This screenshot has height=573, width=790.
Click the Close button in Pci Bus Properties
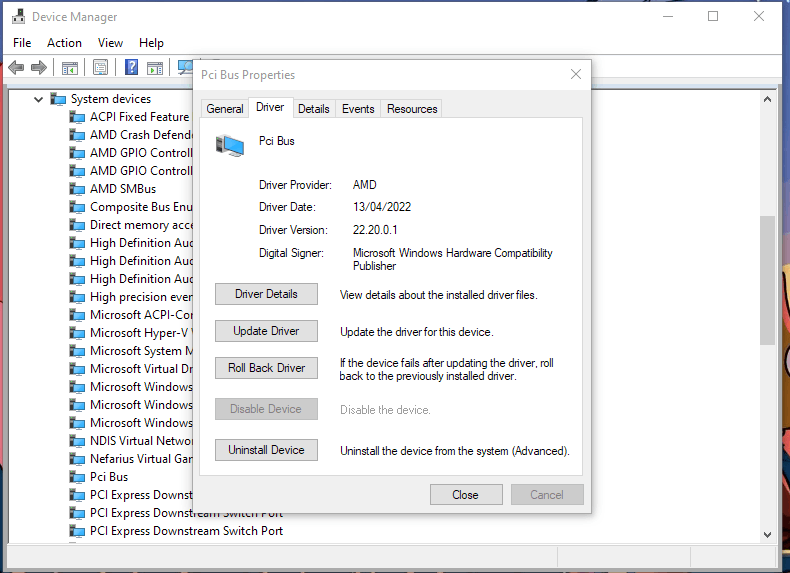pyautogui.click(x=466, y=495)
